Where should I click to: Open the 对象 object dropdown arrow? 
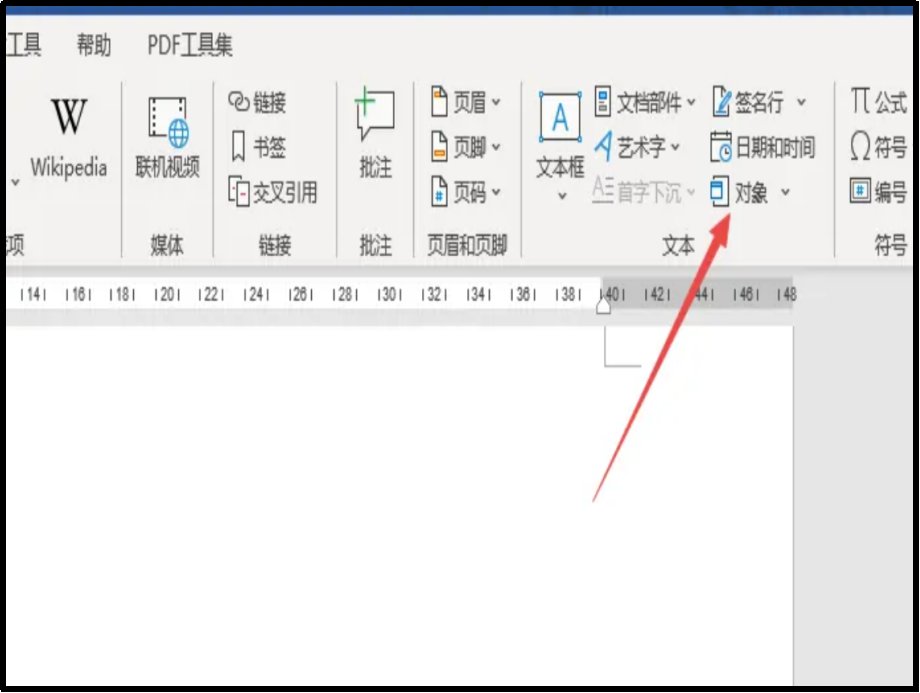pyautogui.click(x=786, y=194)
